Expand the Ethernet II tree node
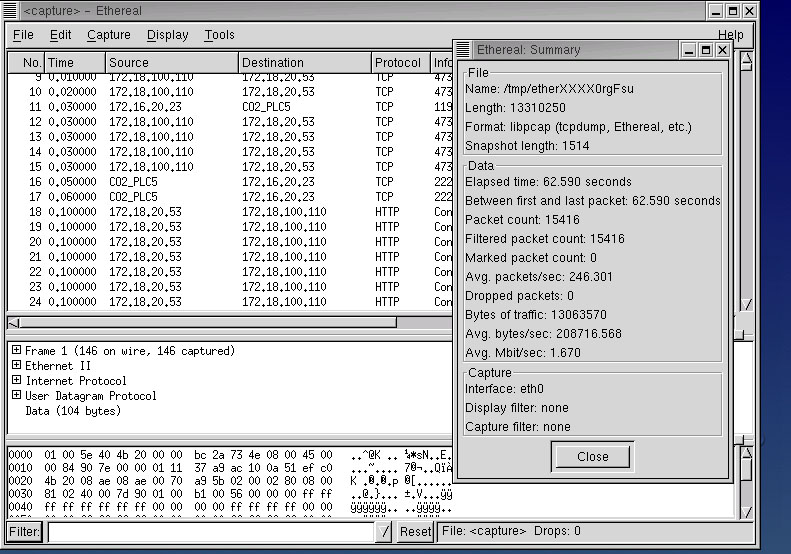The width and height of the screenshot is (791, 554). click(17, 365)
